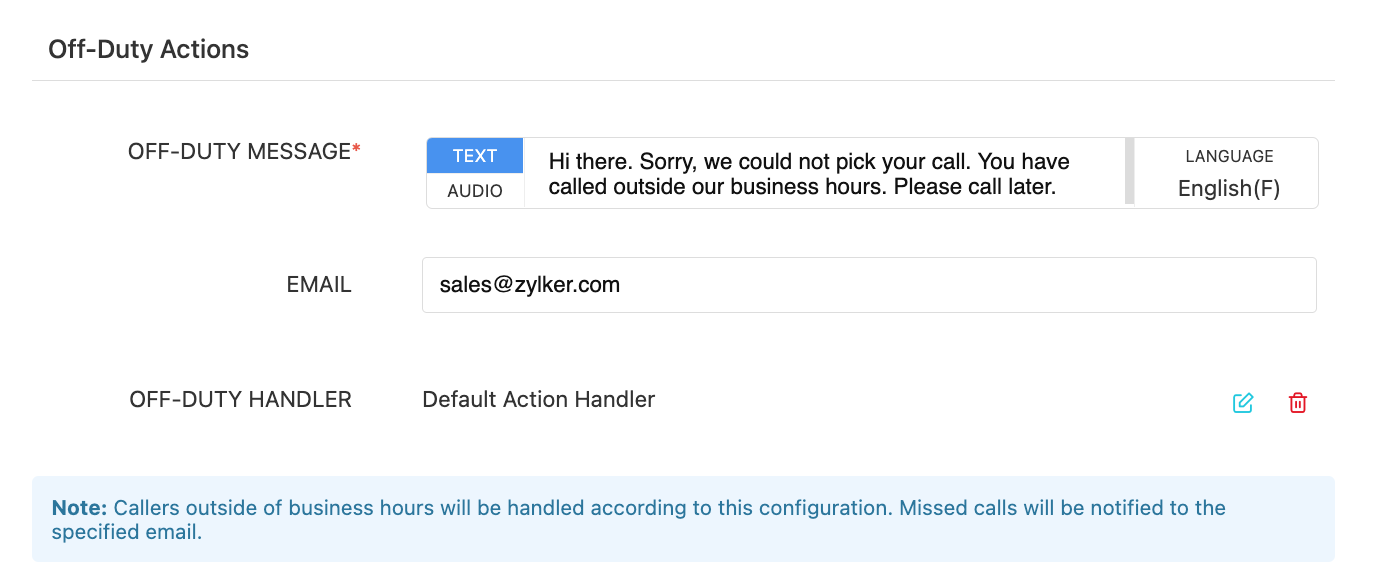
Task: Switch to the TEXT message tab
Action: click(x=475, y=156)
